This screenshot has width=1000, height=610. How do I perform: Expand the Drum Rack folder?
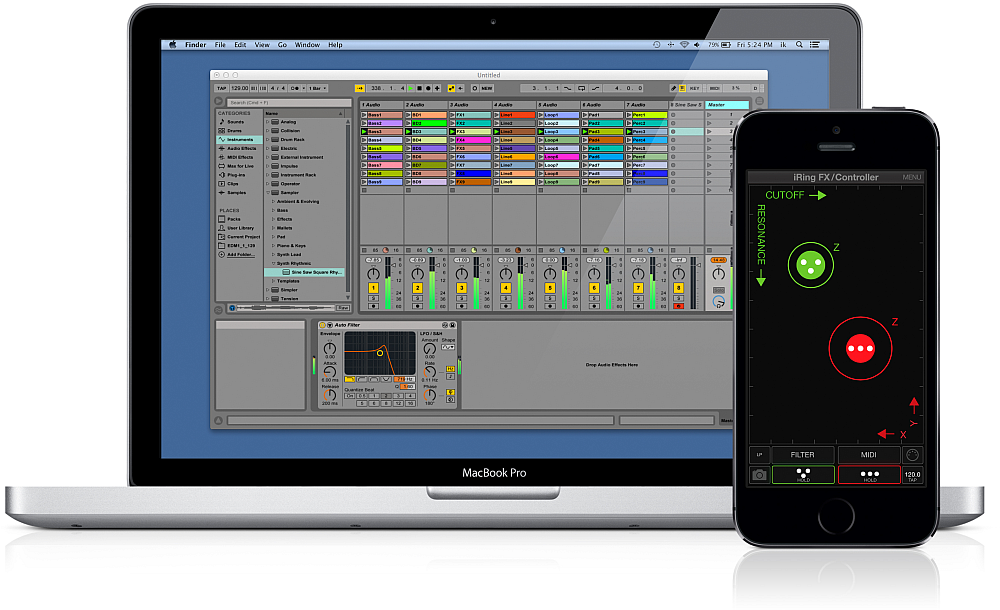pos(267,139)
